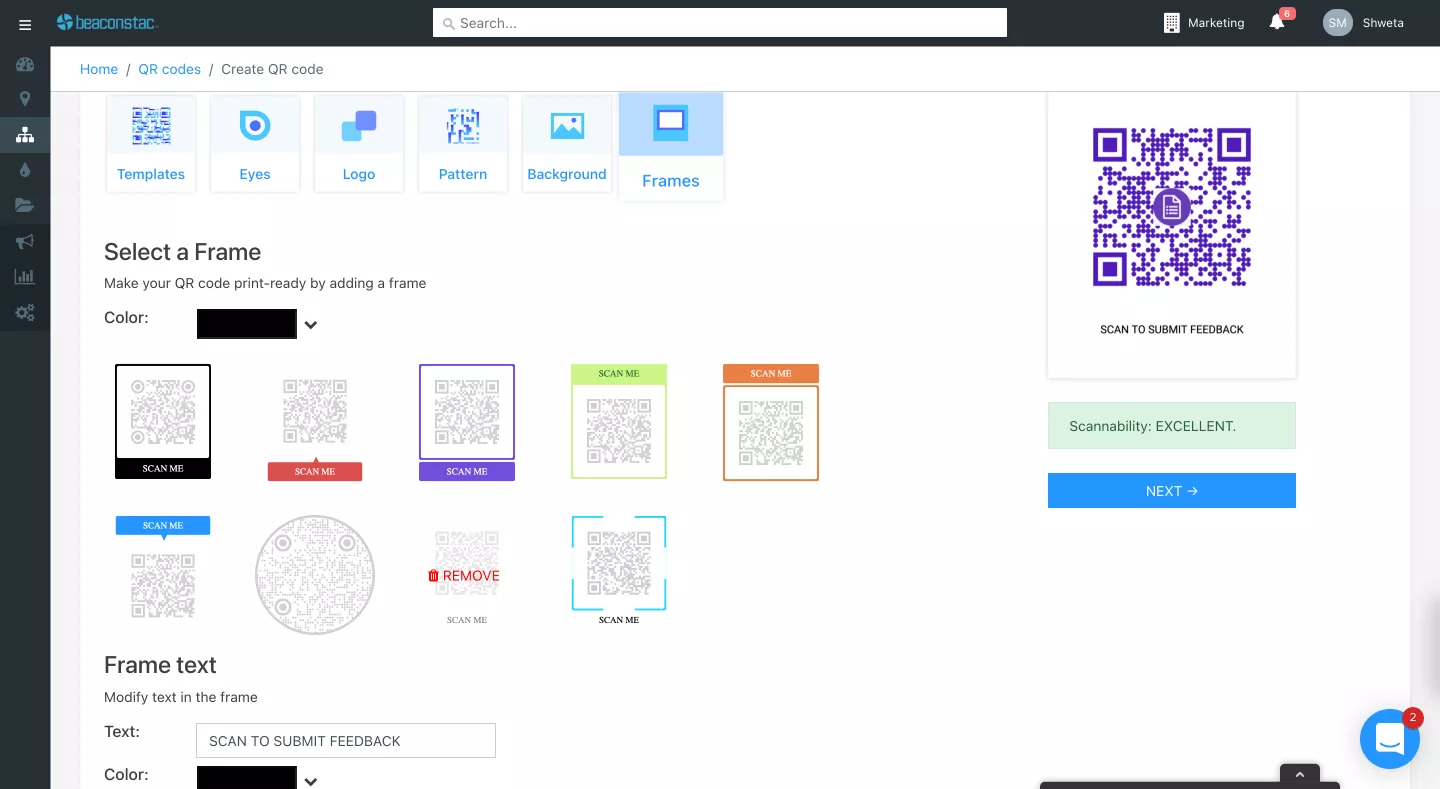Open the hamburger menu at top left
Image resolution: width=1440 pixels, height=789 pixels.
pos(25,25)
